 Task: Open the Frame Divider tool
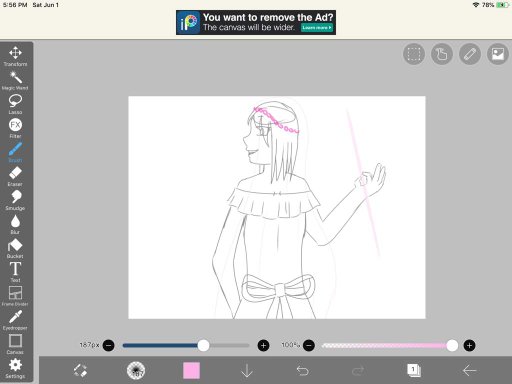[15, 296]
